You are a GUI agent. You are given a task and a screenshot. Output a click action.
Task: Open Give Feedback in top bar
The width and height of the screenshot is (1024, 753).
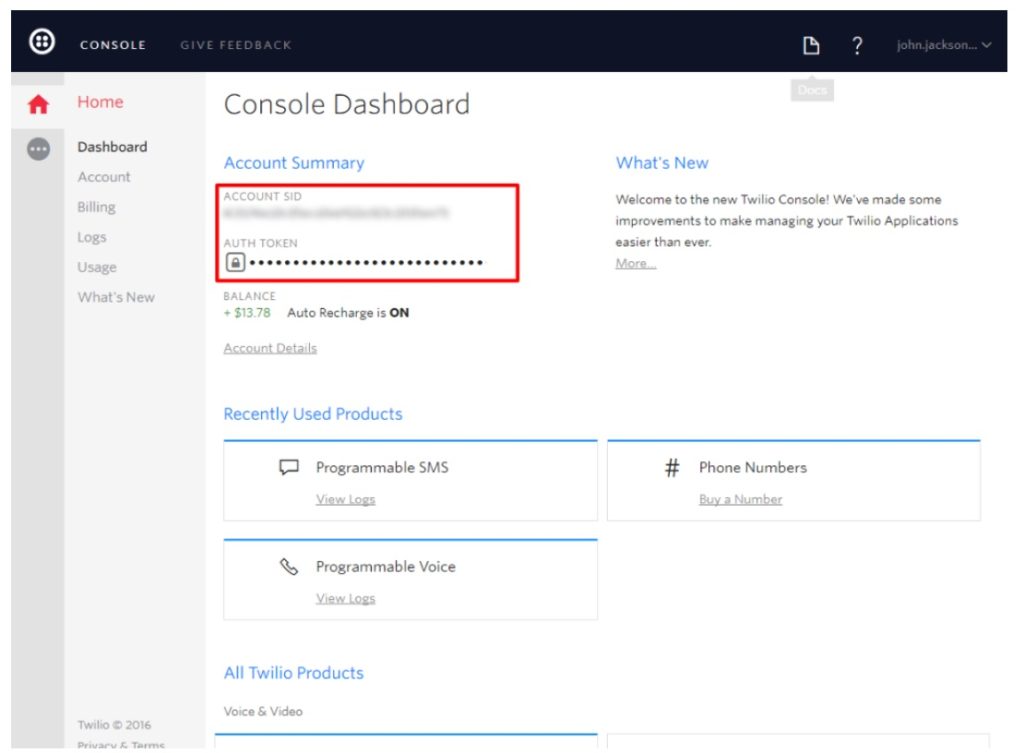click(236, 45)
